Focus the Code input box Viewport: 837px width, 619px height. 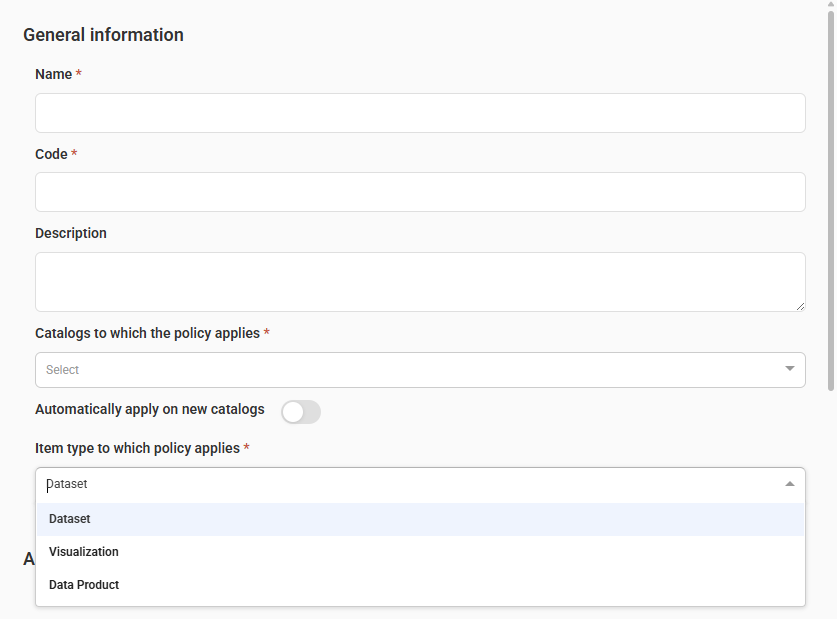coord(420,192)
